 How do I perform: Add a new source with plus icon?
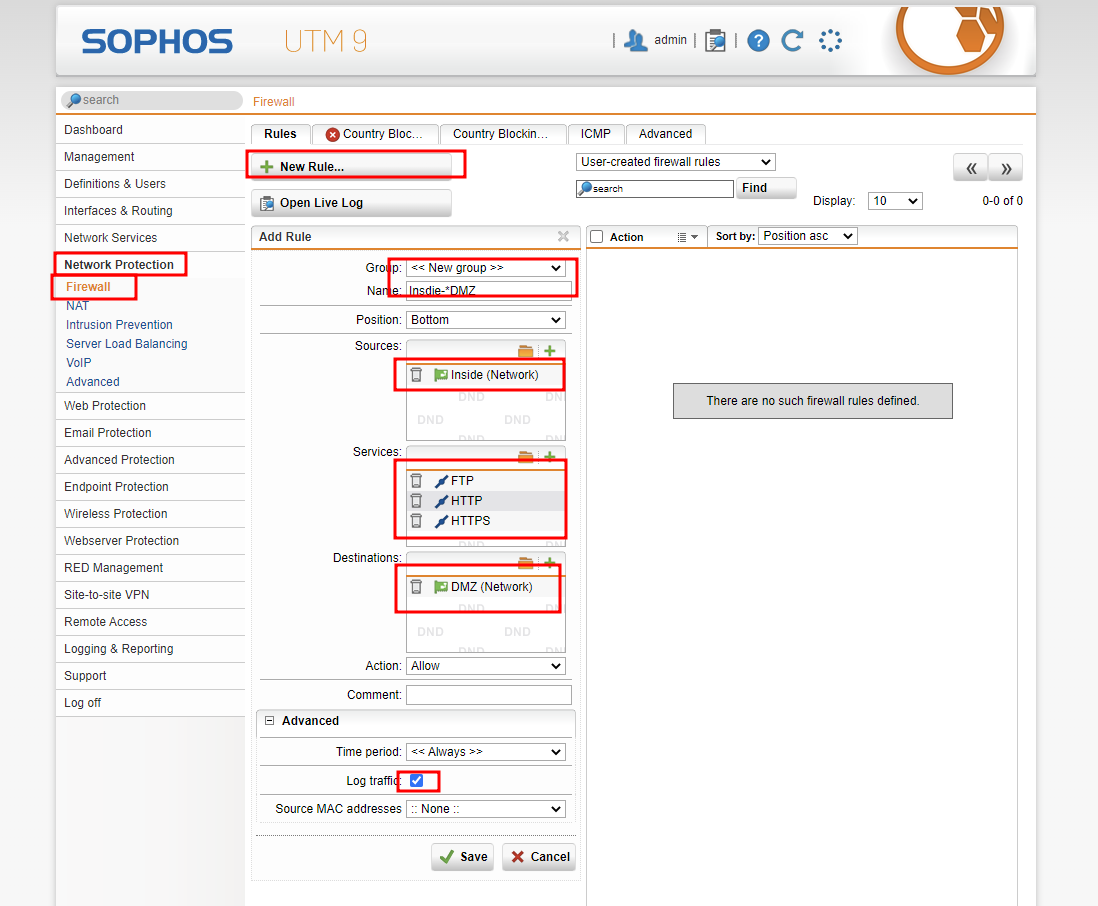coord(550,351)
